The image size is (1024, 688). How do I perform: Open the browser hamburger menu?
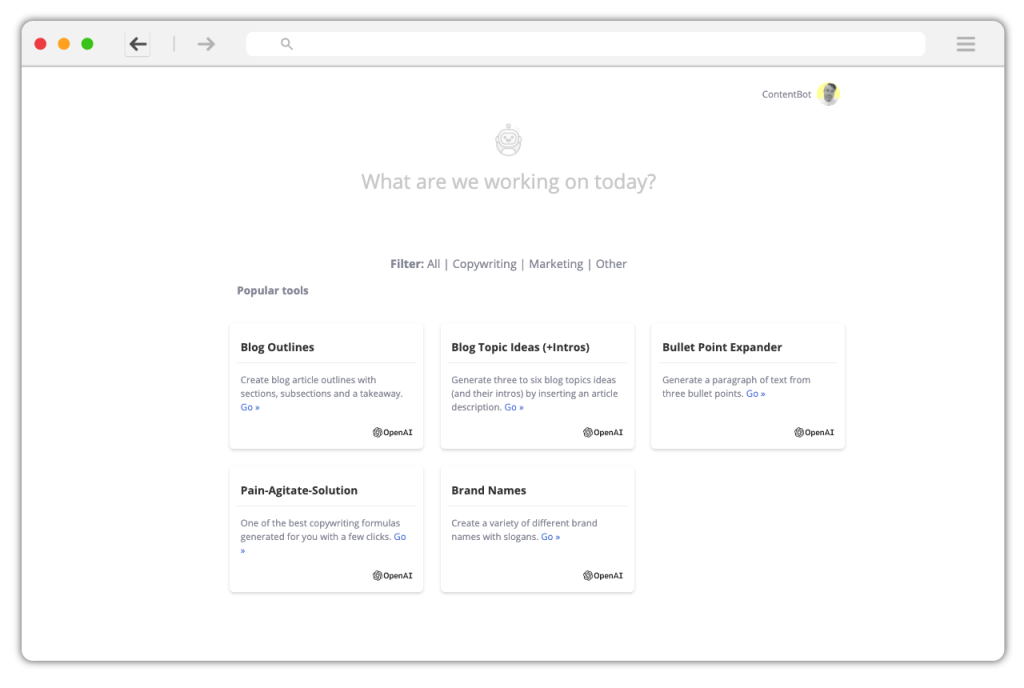click(966, 44)
